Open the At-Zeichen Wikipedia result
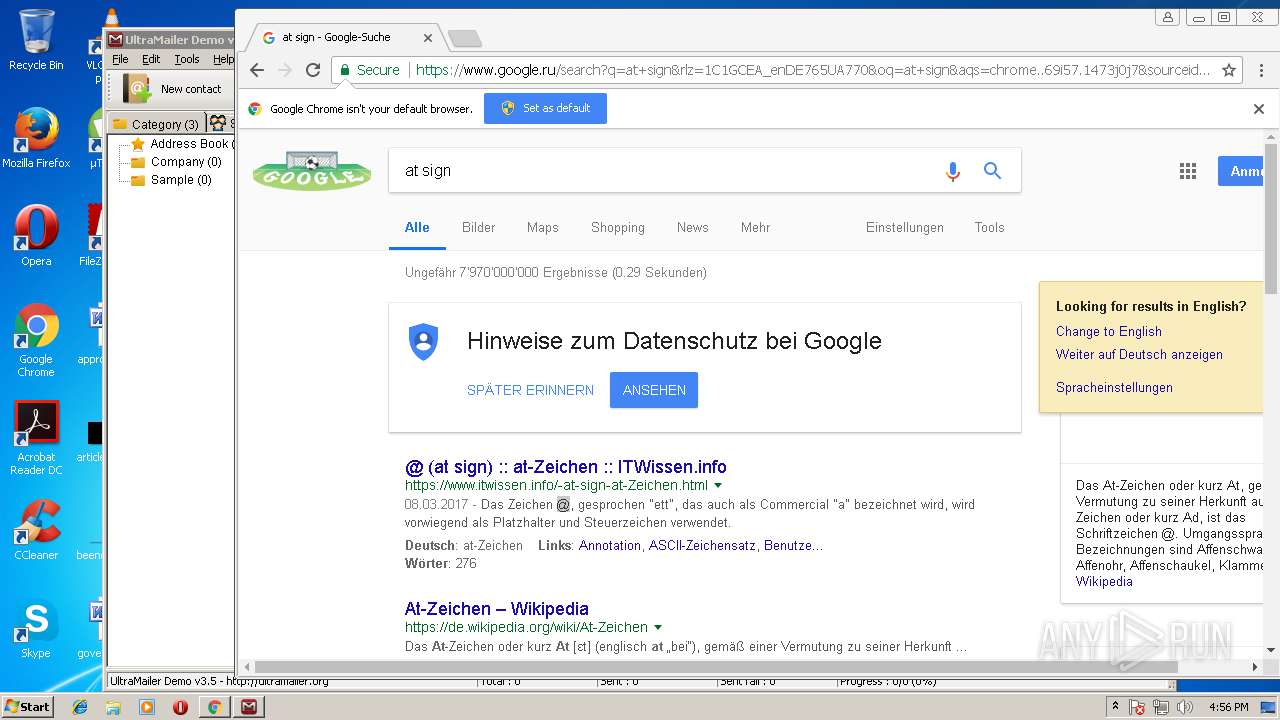Viewport: 1280px width, 720px height. click(x=497, y=609)
